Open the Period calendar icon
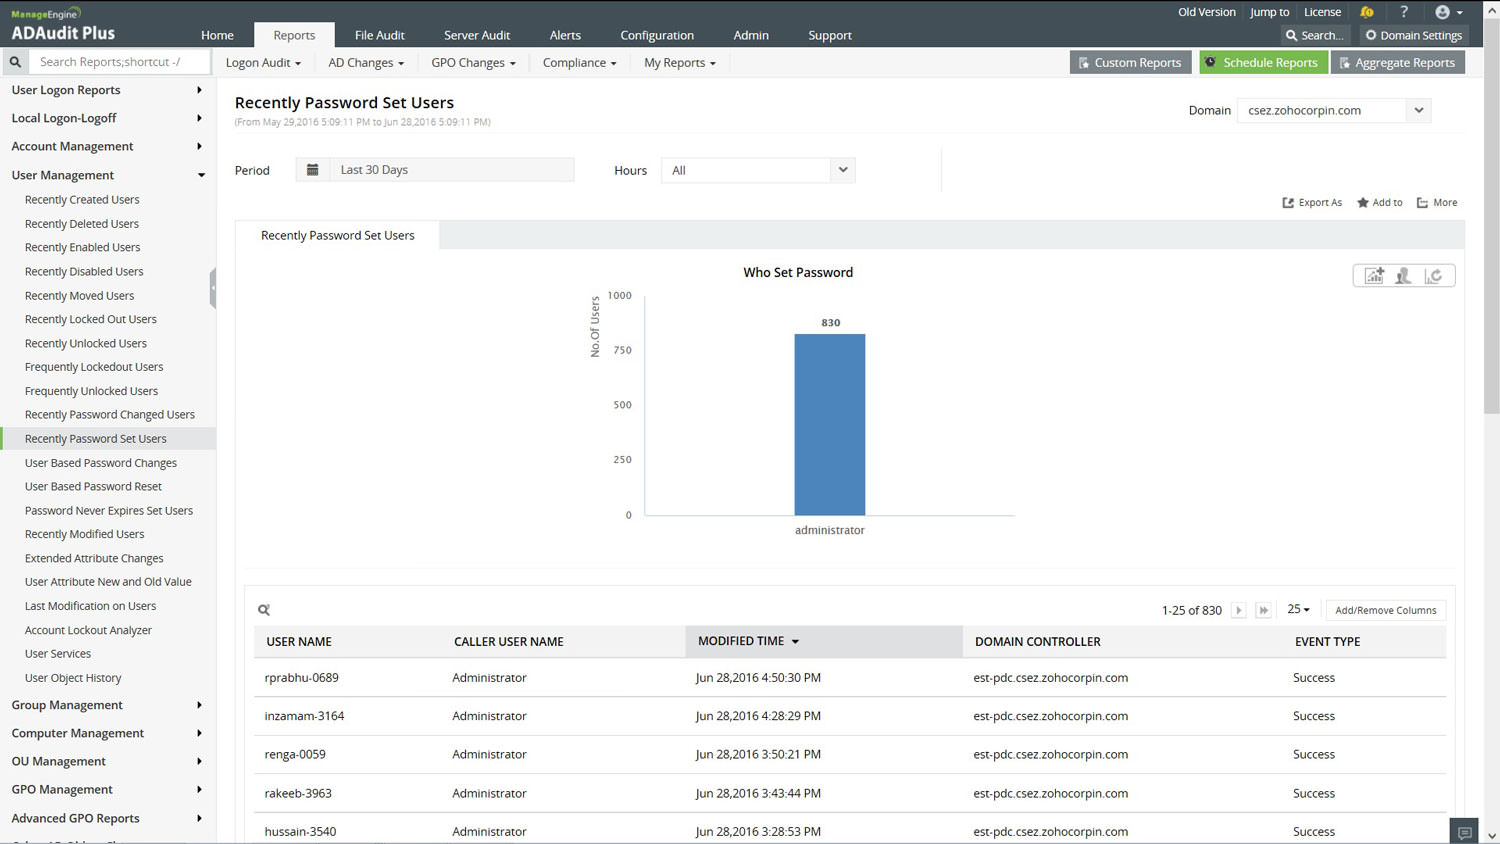Screen dimensions: 1500x844 313,170
